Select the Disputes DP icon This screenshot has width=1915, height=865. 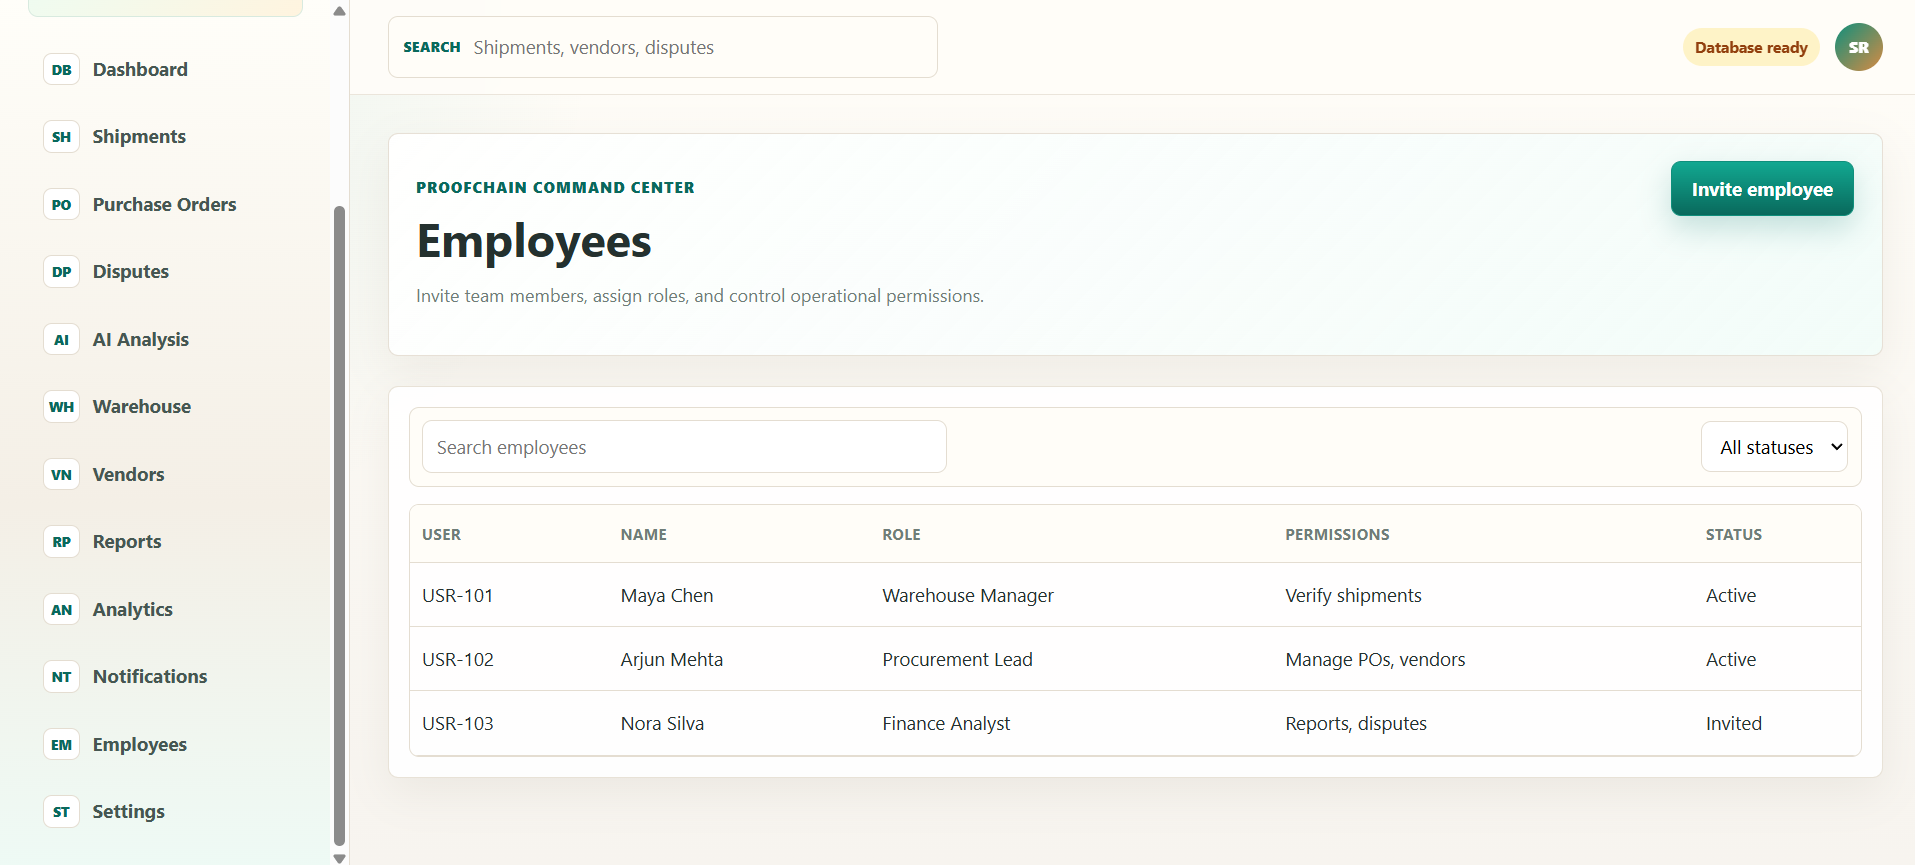click(62, 272)
